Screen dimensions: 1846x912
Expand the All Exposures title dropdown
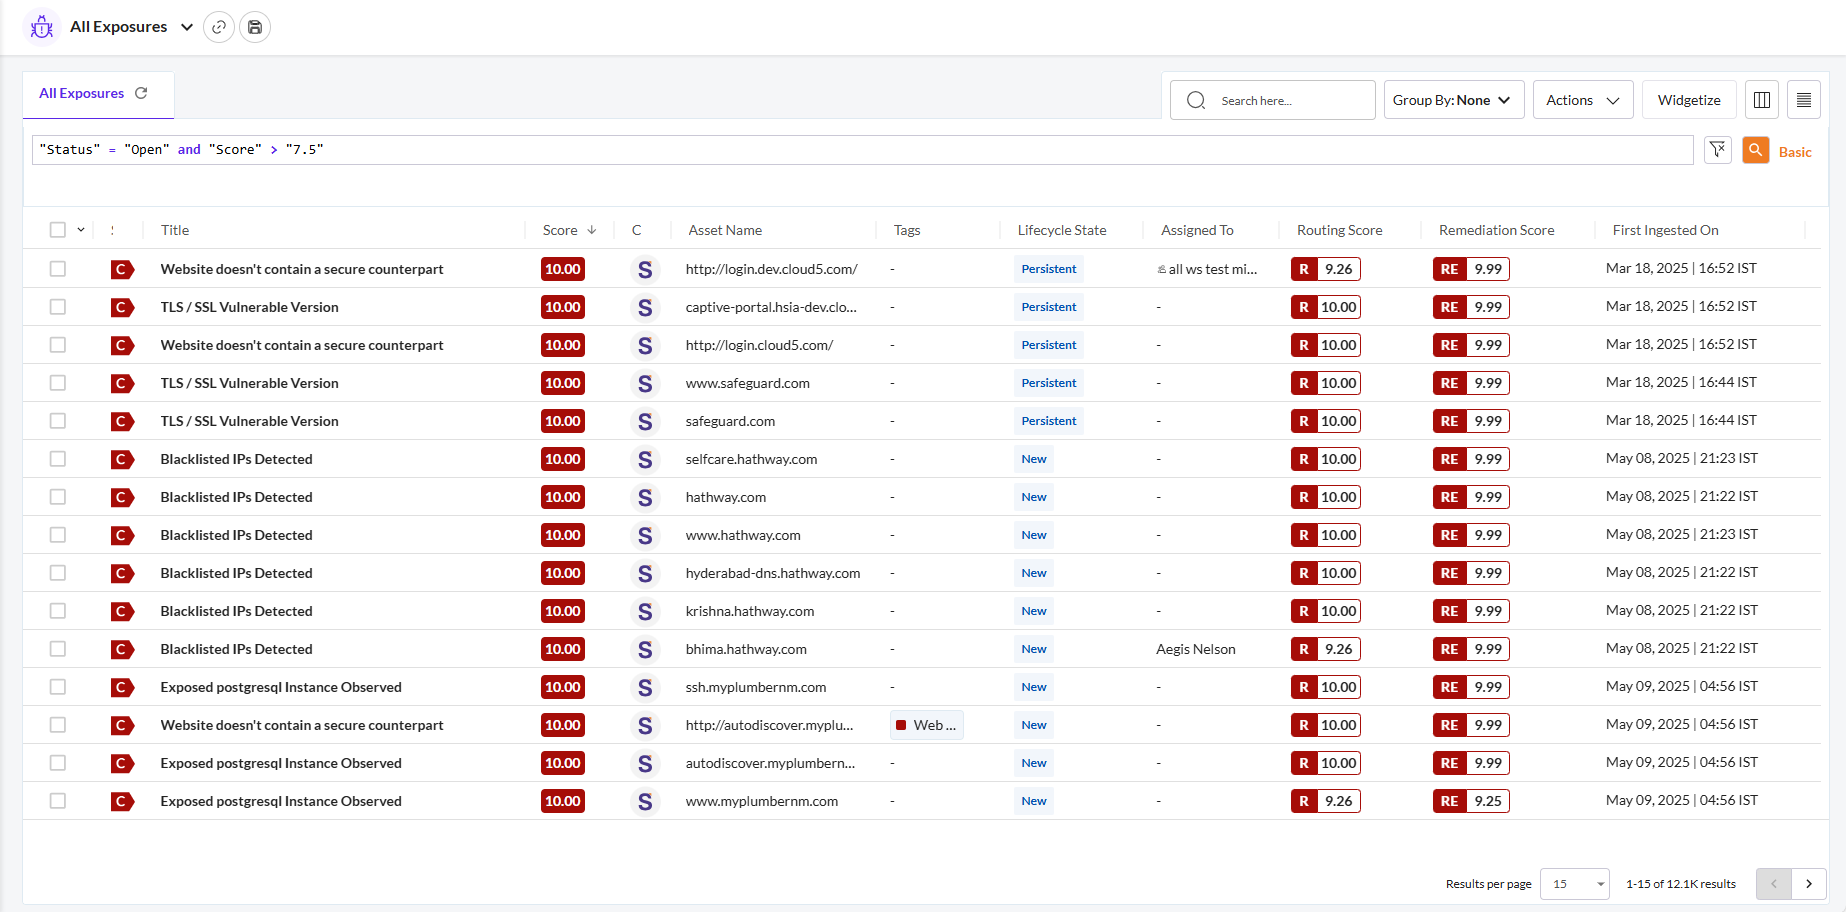(187, 27)
